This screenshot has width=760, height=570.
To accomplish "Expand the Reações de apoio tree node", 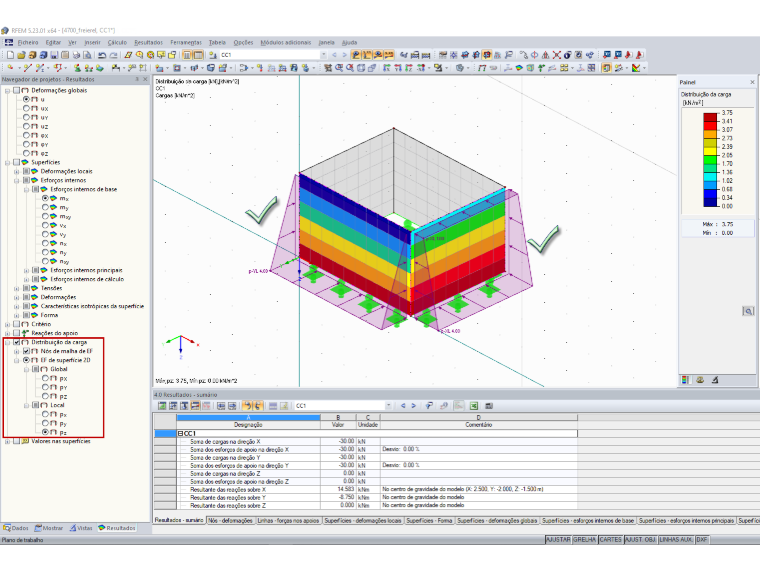I will (7, 333).
